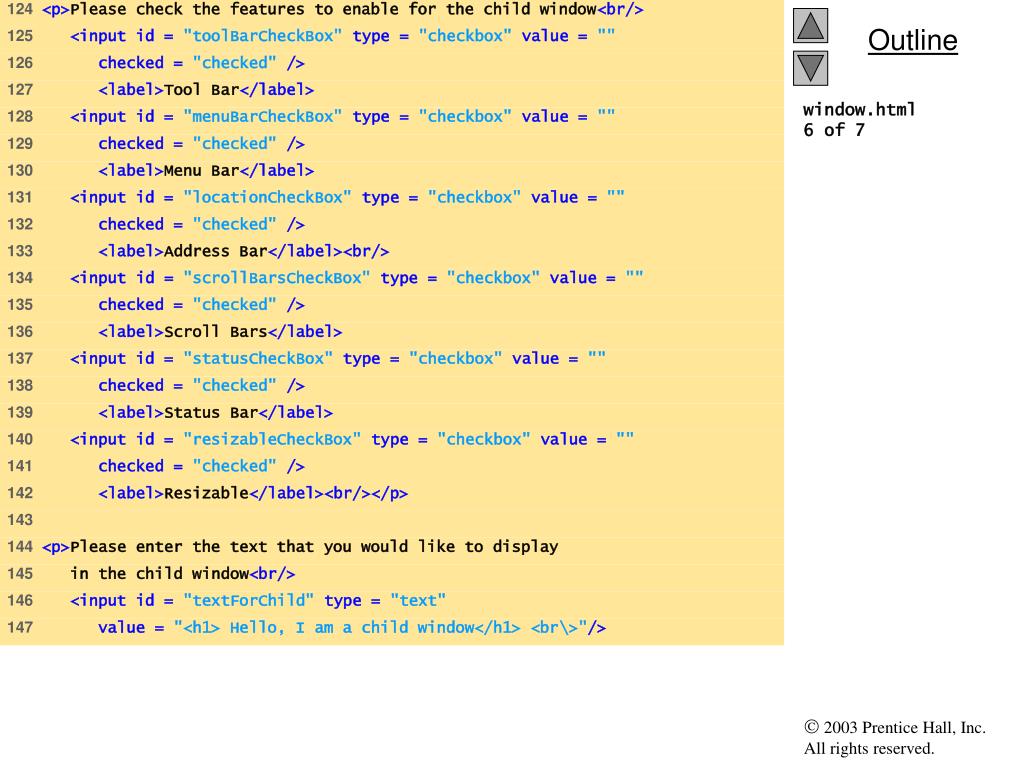Viewport: 1024px width, 768px height.
Task: Click the Scroll Bars label text
Action: pos(216,332)
